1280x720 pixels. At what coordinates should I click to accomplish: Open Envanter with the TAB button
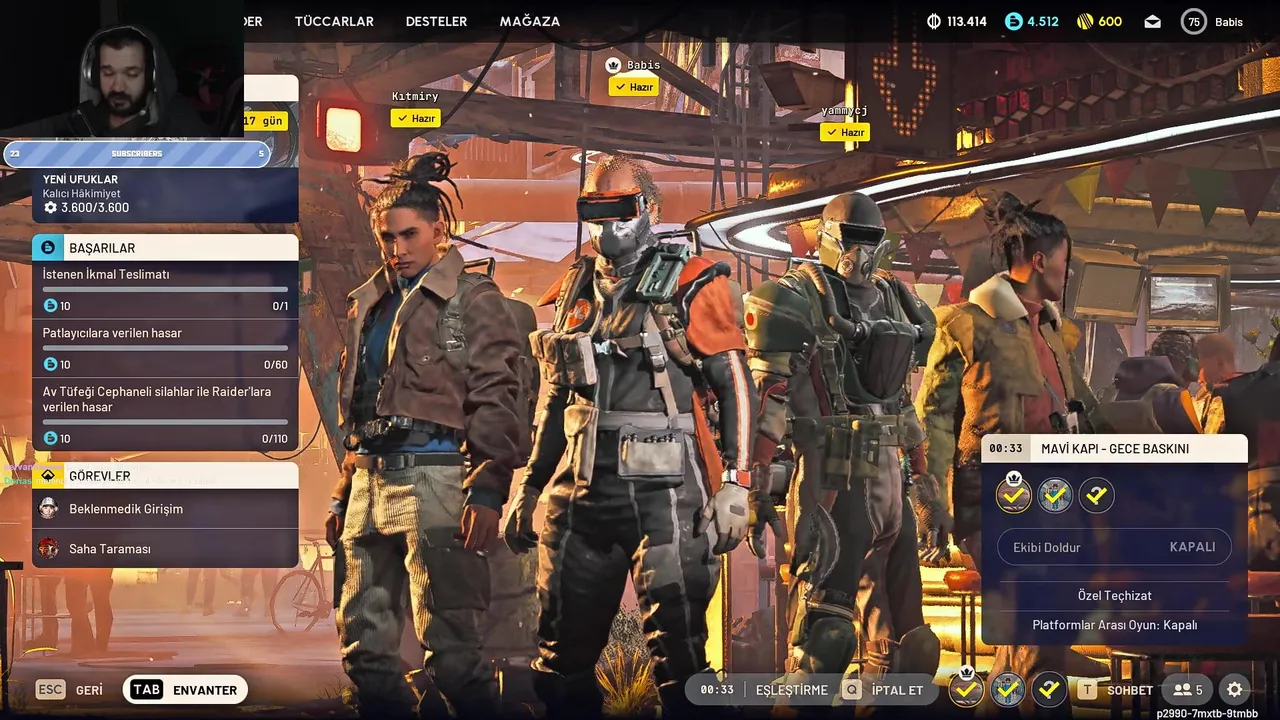[185, 690]
